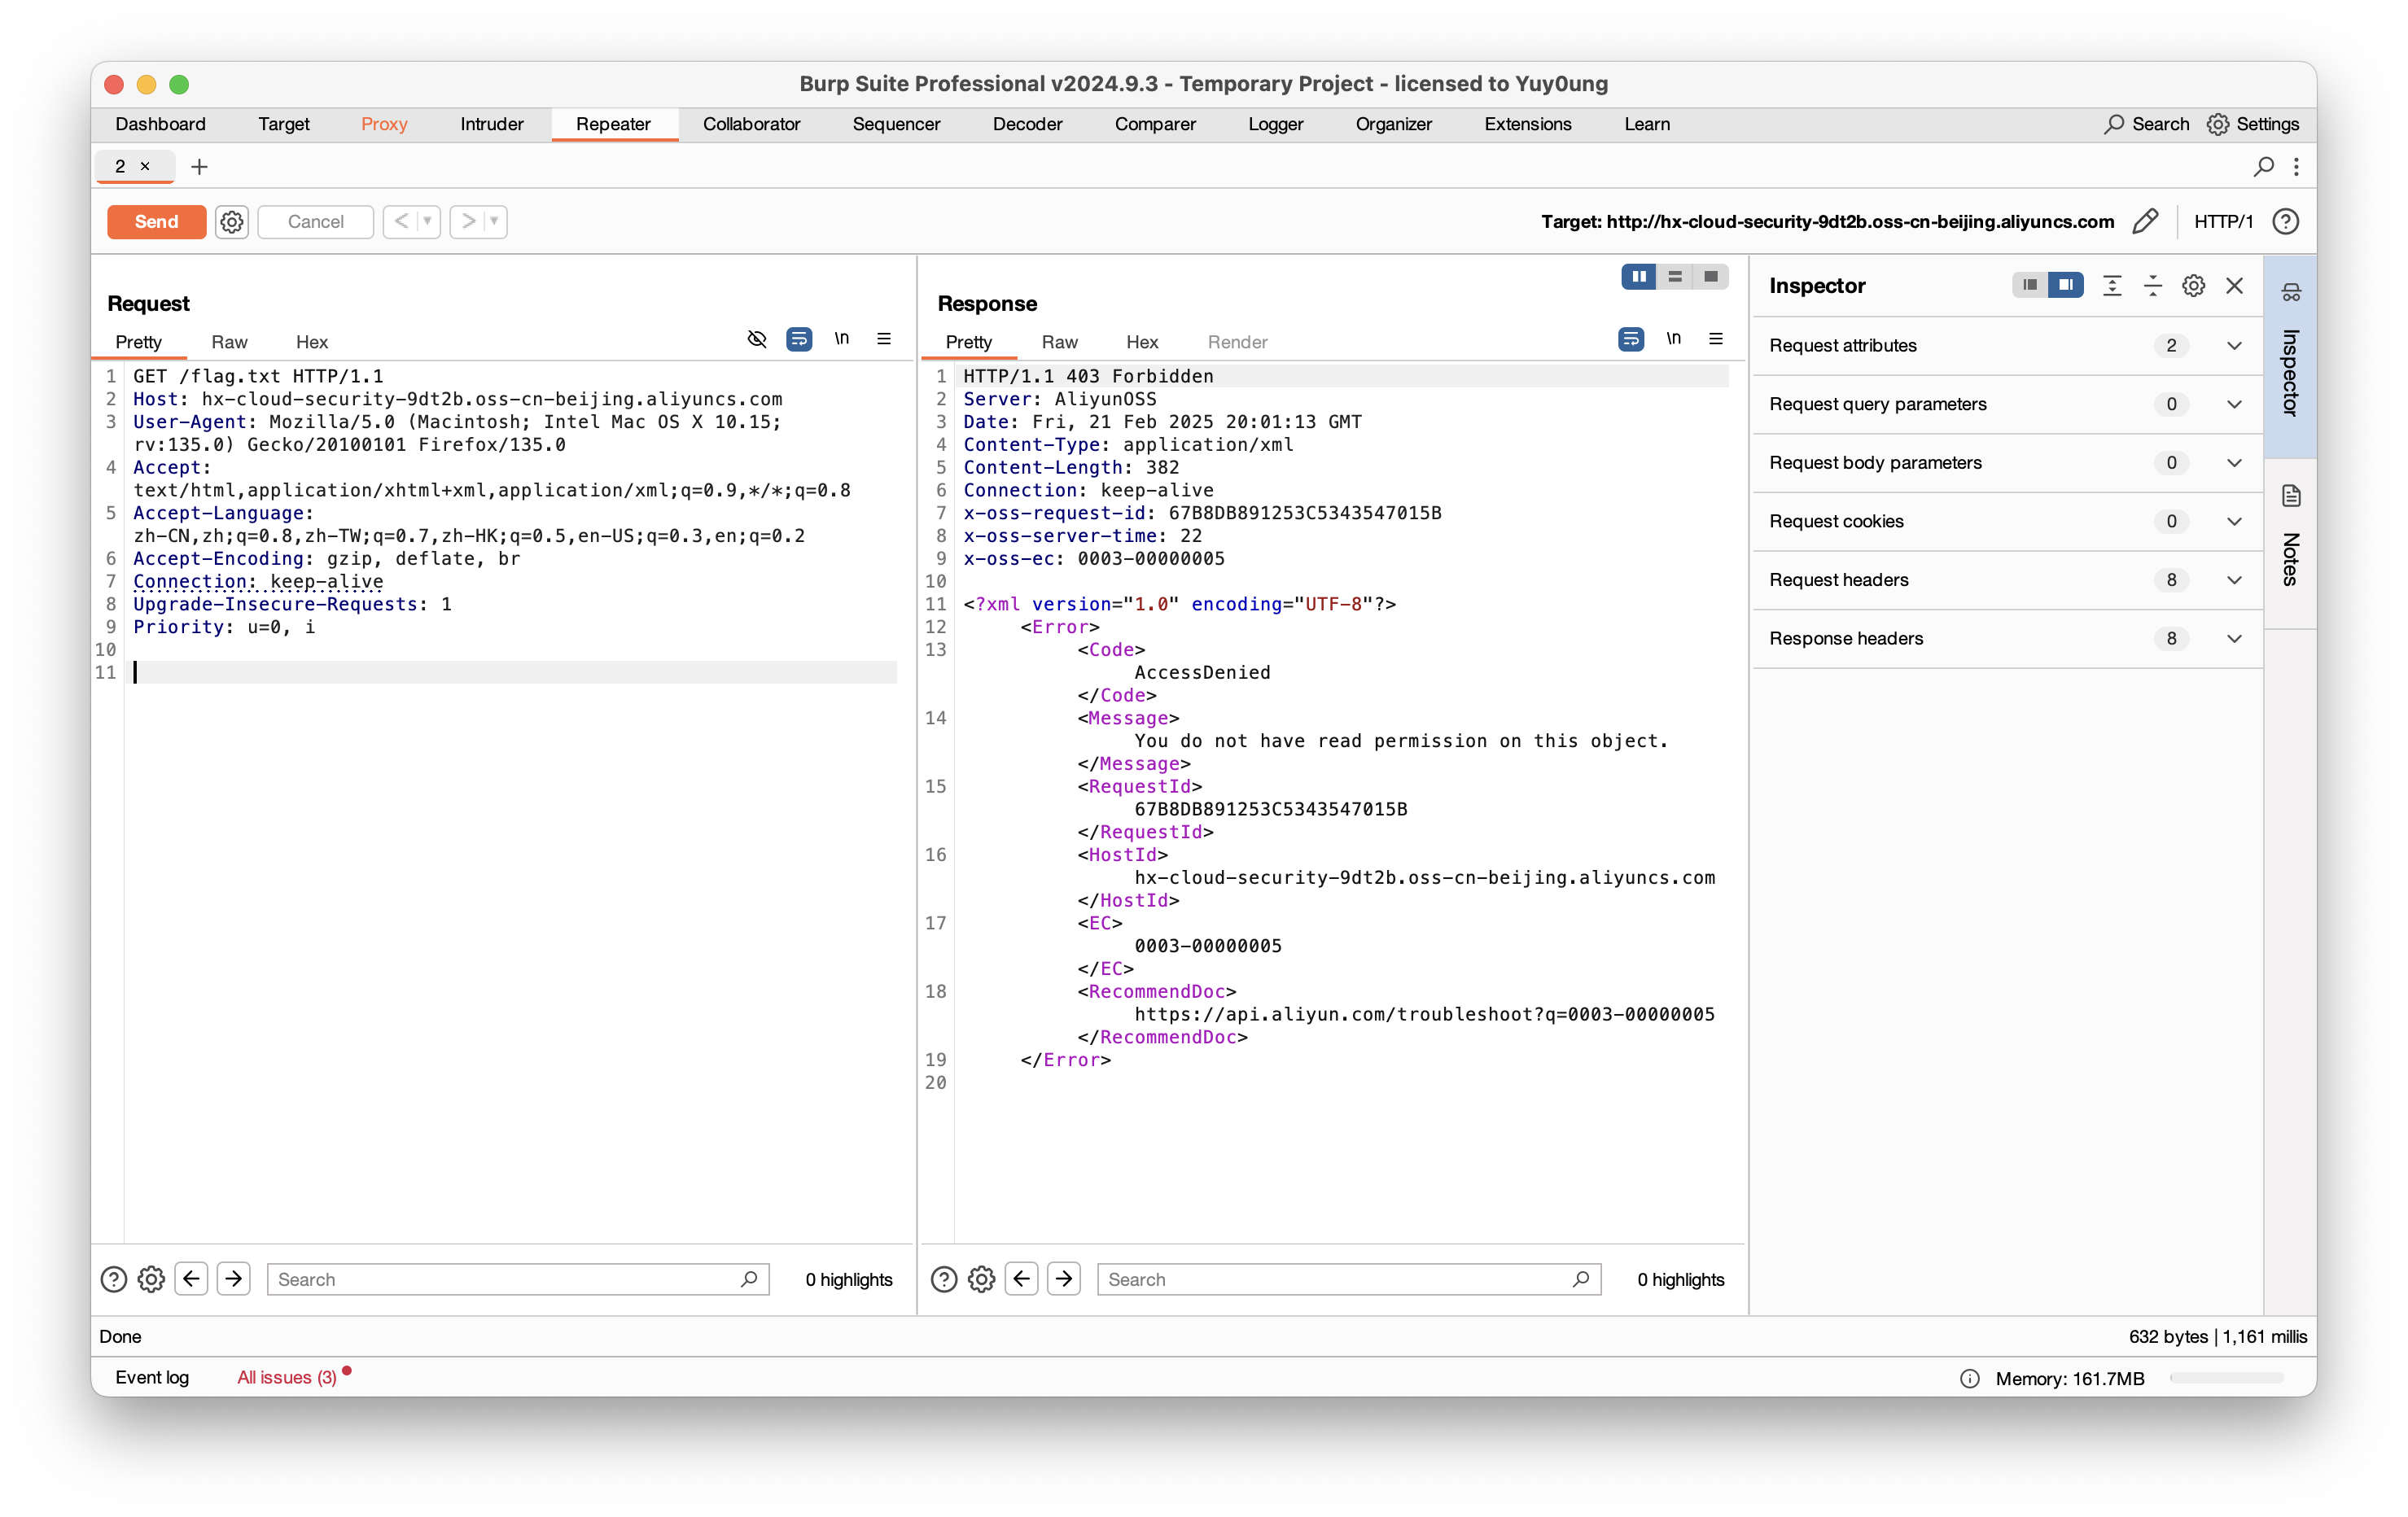Click the edit target pencil icon
Screen dimensions: 2408x1517
click(2145, 221)
